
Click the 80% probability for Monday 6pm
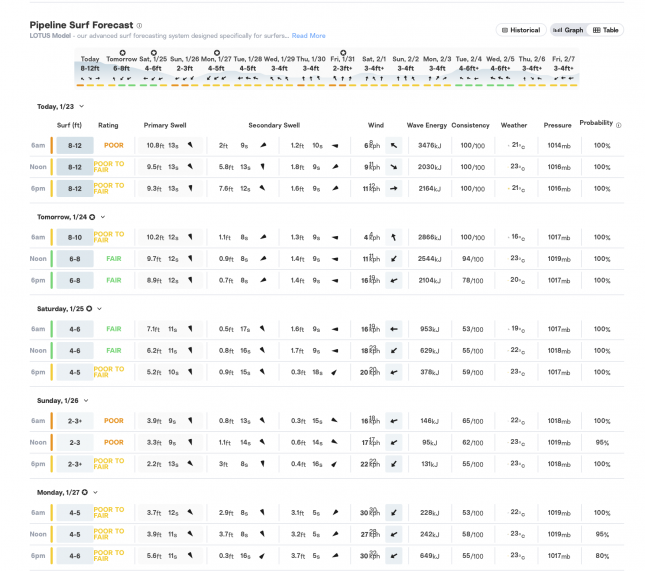pyautogui.click(x=602, y=556)
